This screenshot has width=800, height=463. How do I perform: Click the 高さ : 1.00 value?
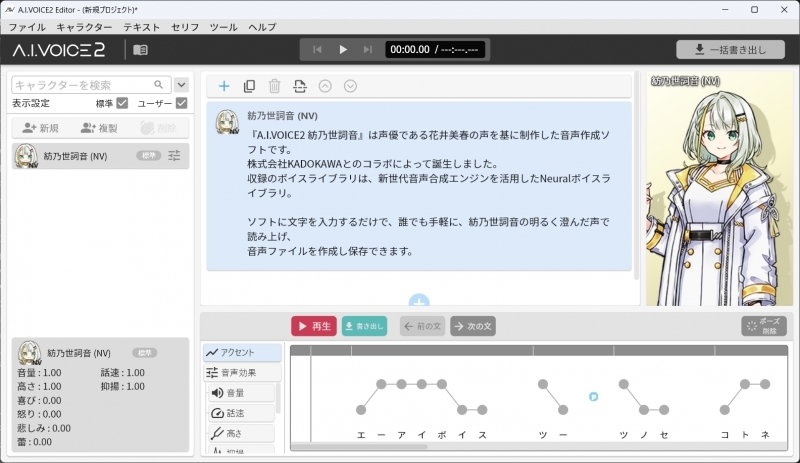point(39,386)
